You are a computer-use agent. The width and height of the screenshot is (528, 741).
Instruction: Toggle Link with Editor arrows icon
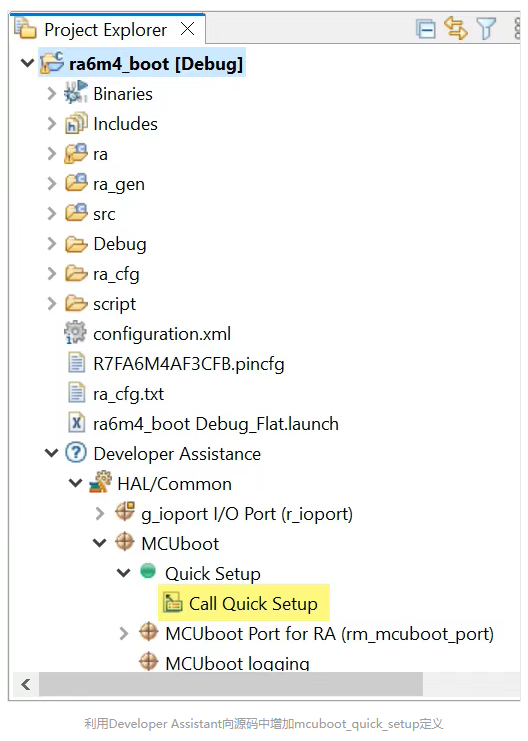[456, 28]
